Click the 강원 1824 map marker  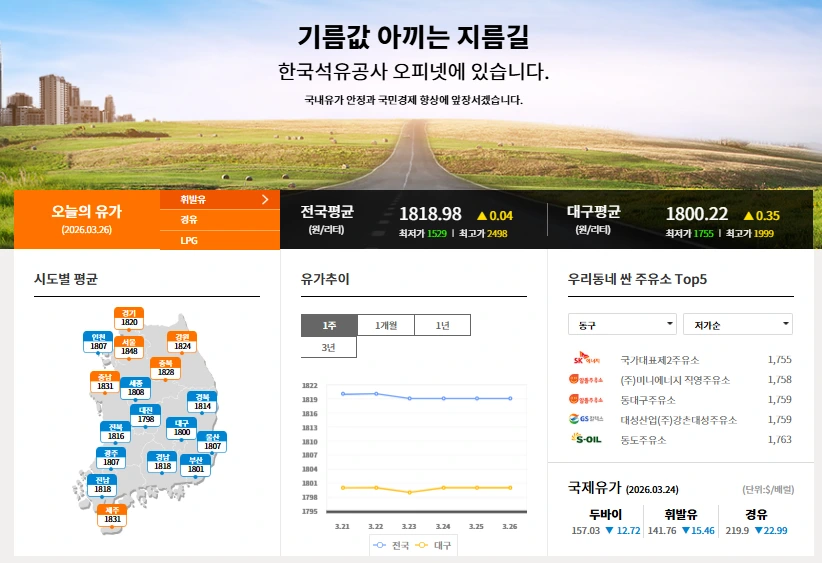[x=182, y=342]
